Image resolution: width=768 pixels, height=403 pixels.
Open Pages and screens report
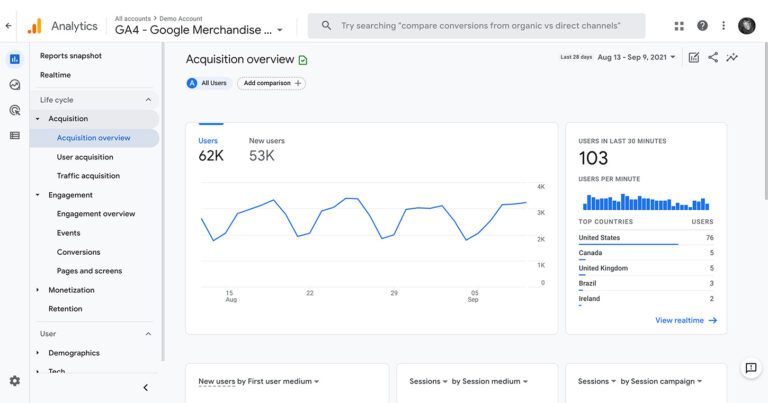(x=90, y=271)
